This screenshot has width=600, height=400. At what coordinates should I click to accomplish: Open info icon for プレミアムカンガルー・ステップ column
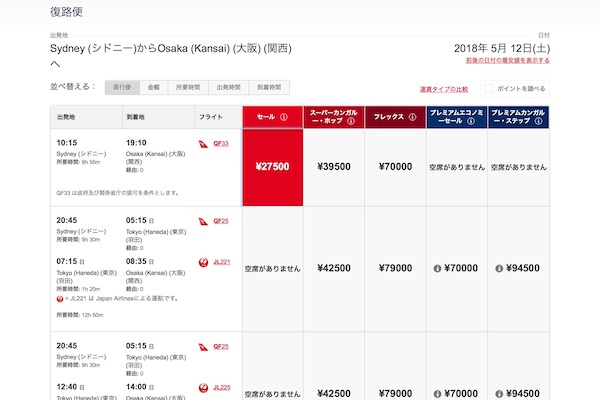pos(538,121)
